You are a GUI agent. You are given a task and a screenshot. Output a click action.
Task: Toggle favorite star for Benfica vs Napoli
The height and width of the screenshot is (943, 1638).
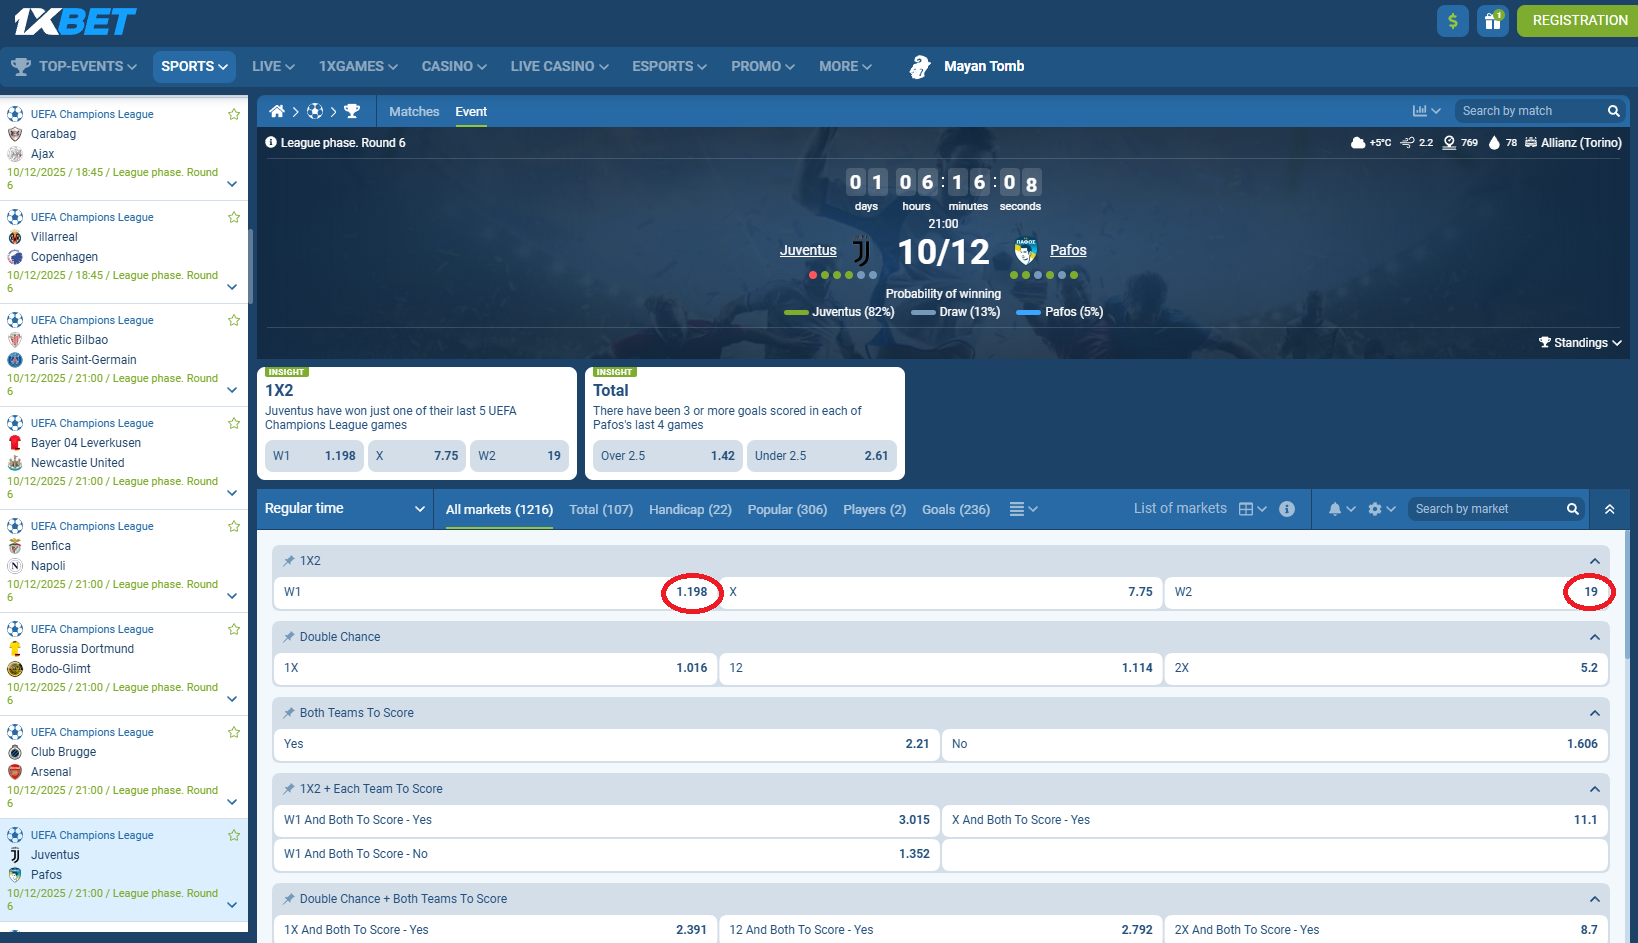tap(234, 526)
